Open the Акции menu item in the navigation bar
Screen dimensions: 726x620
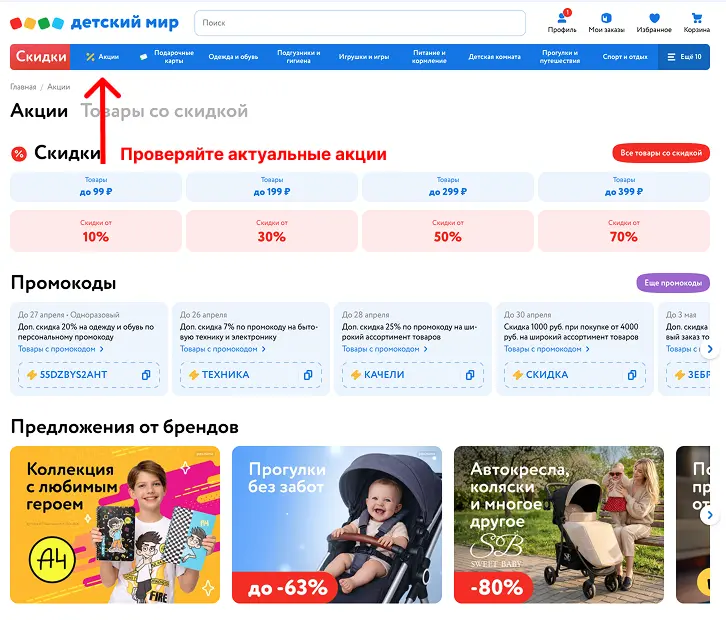pos(103,57)
